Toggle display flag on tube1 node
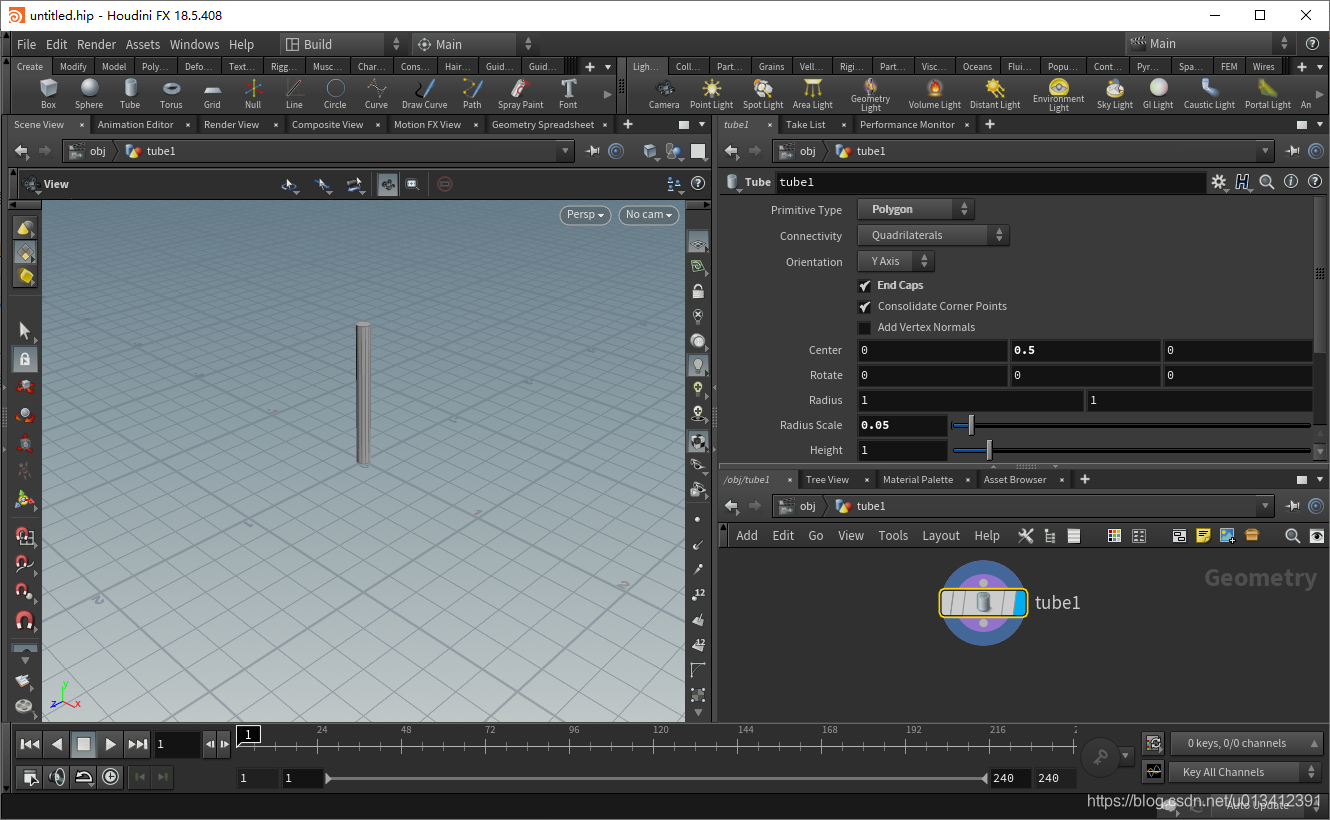This screenshot has width=1330, height=820. [1019, 603]
